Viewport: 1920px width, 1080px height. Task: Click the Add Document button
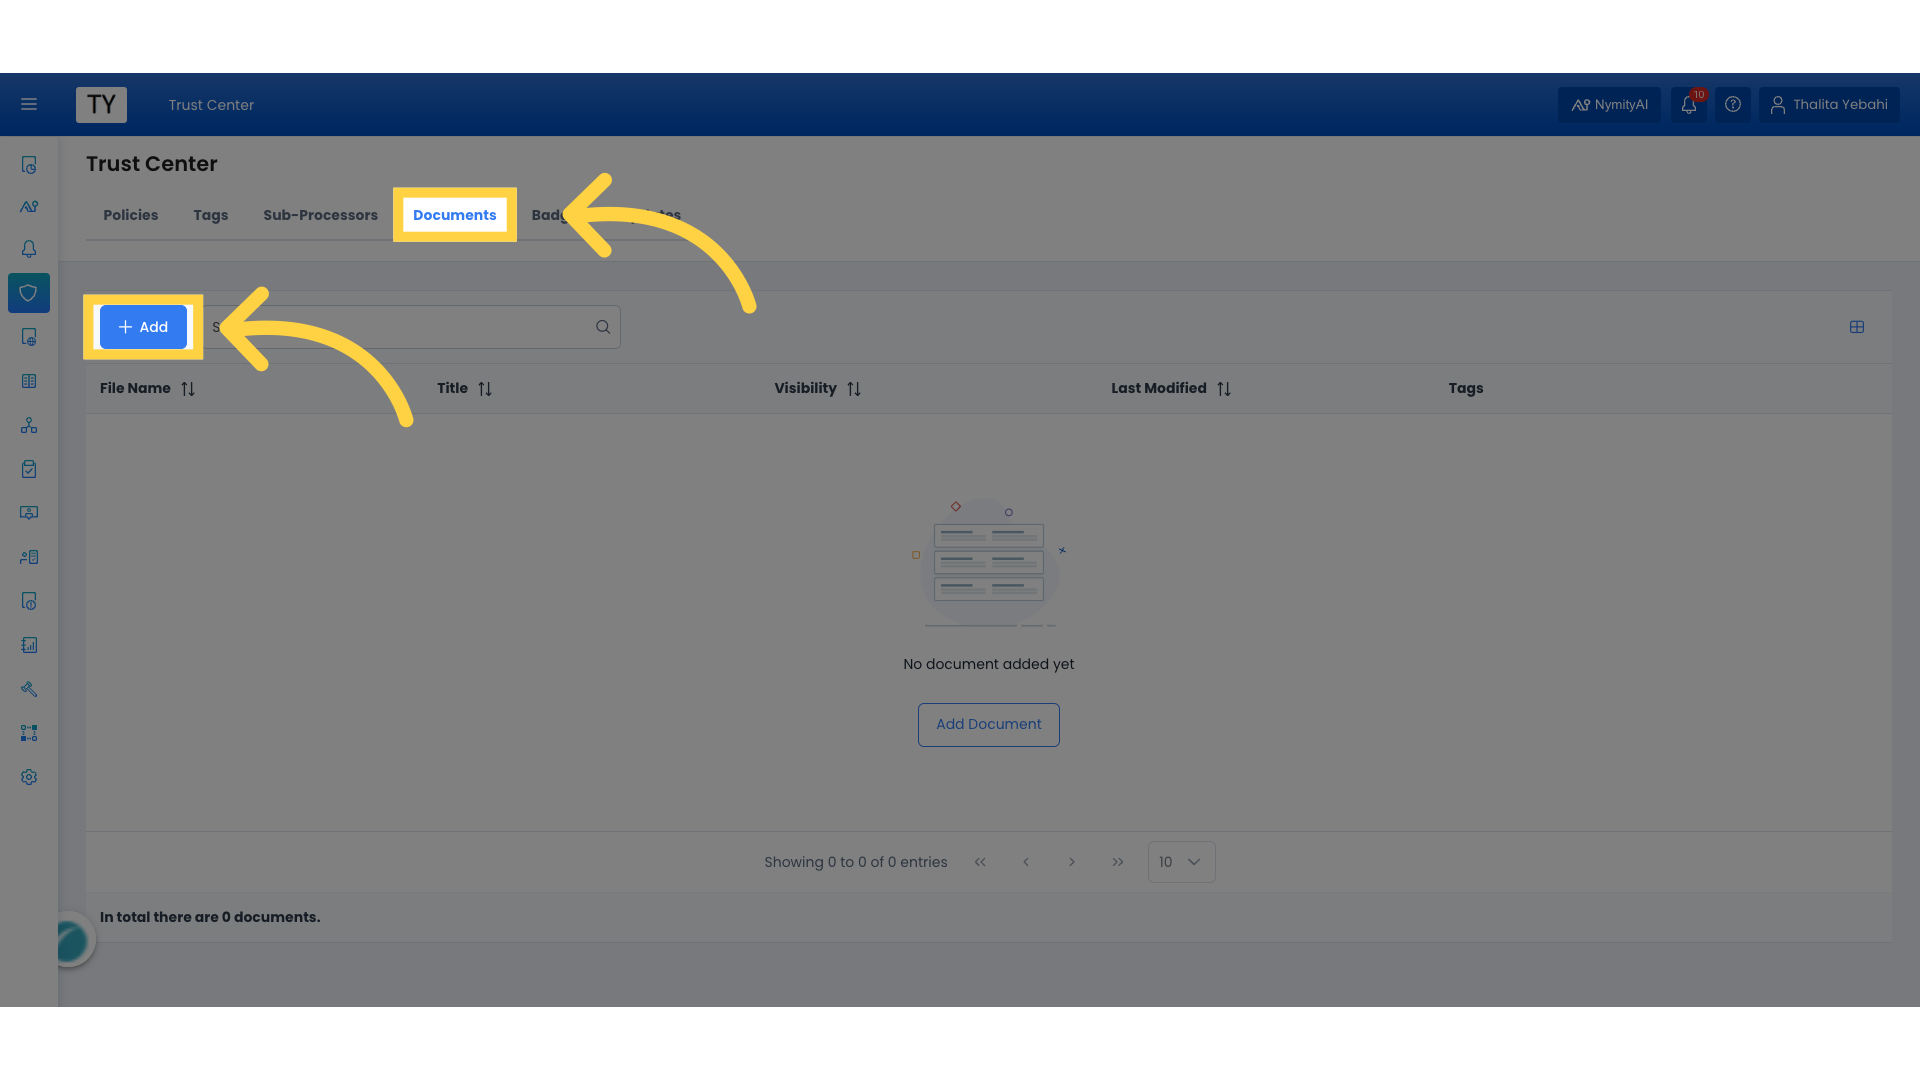click(988, 724)
